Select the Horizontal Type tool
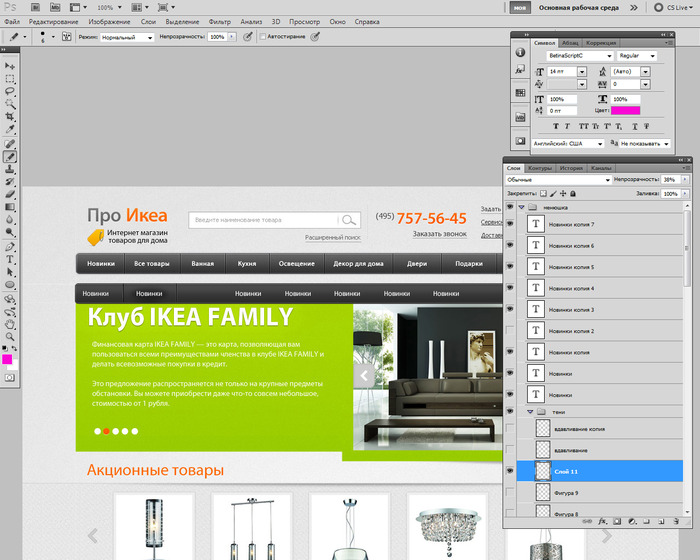 pos(10,259)
